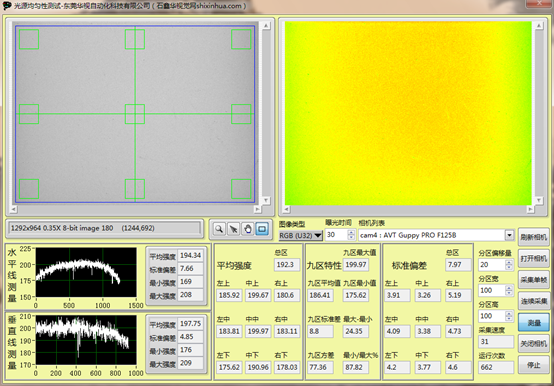Increase exposure time with the up stepper
Image resolution: width=554 pixels, height=386 pixels.
[x=351, y=232]
